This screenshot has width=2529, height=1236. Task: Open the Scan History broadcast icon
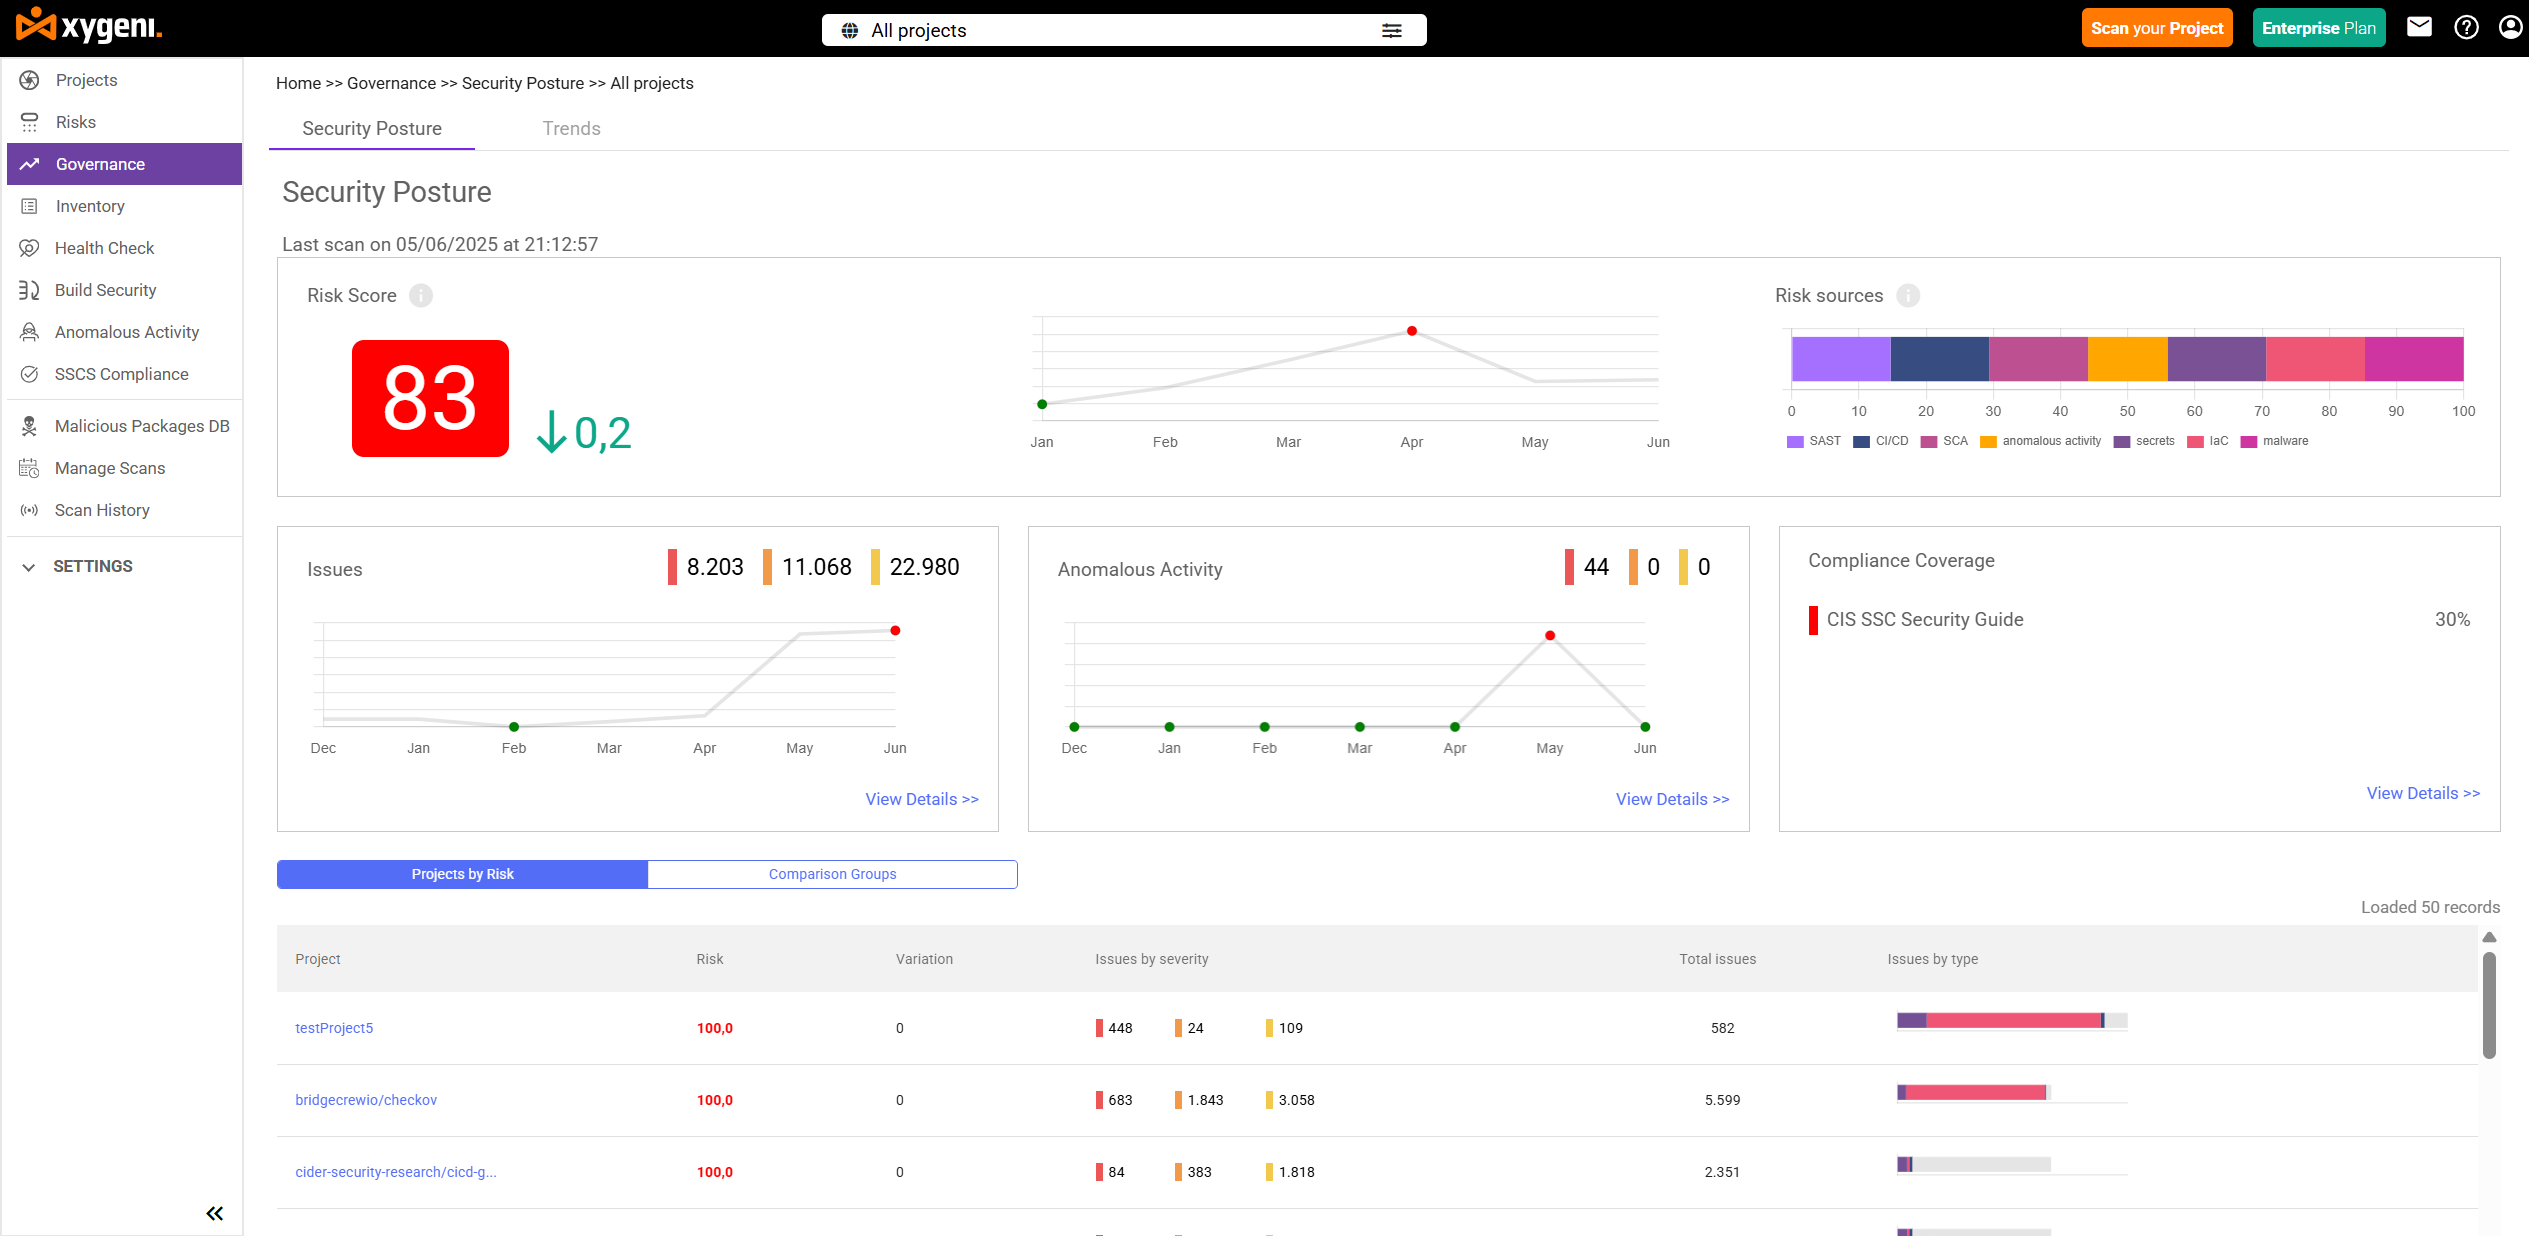pyautogui.click(x=29, y=510)
